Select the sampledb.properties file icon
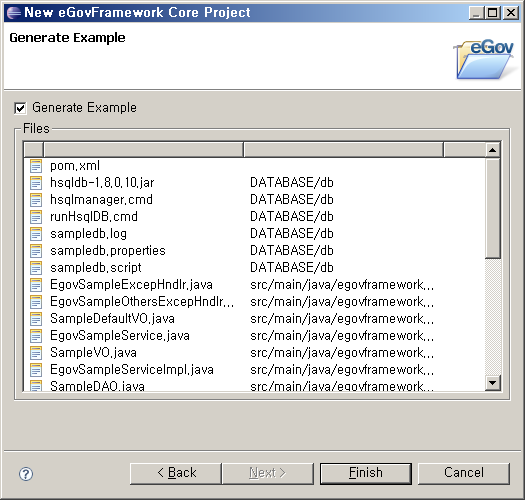525x500 pixels. coord(36,251)
